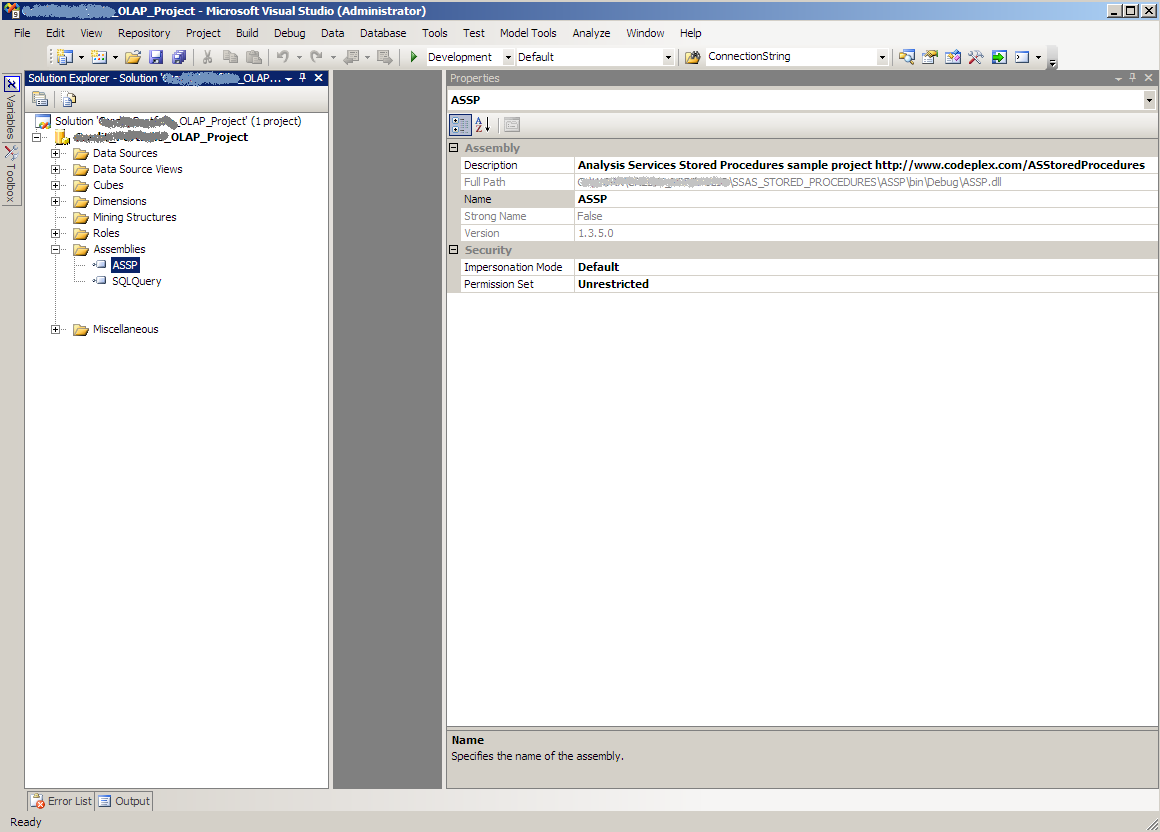Expand the Roles folder node
Image resolution: width=1160 pixels, height=832 pixels.
click(x=55, y=233)
